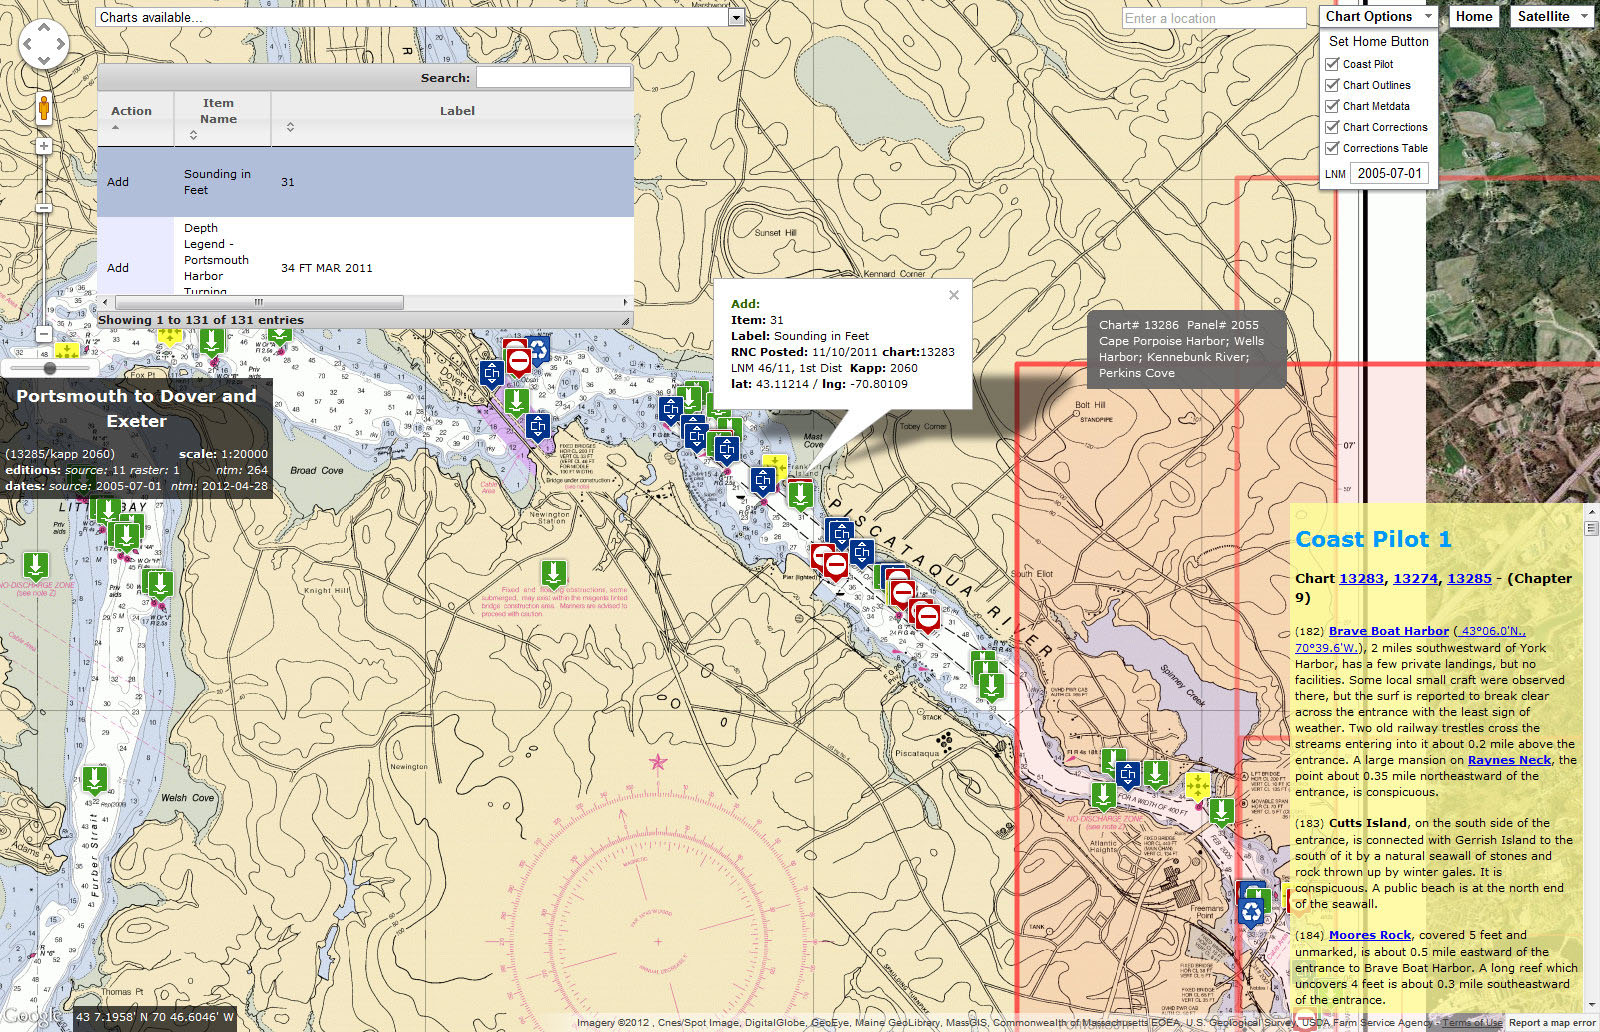Screen dimensions: 1600x1032
Task: Open the Charts available dropdown
Action: (x=735, y=17)
